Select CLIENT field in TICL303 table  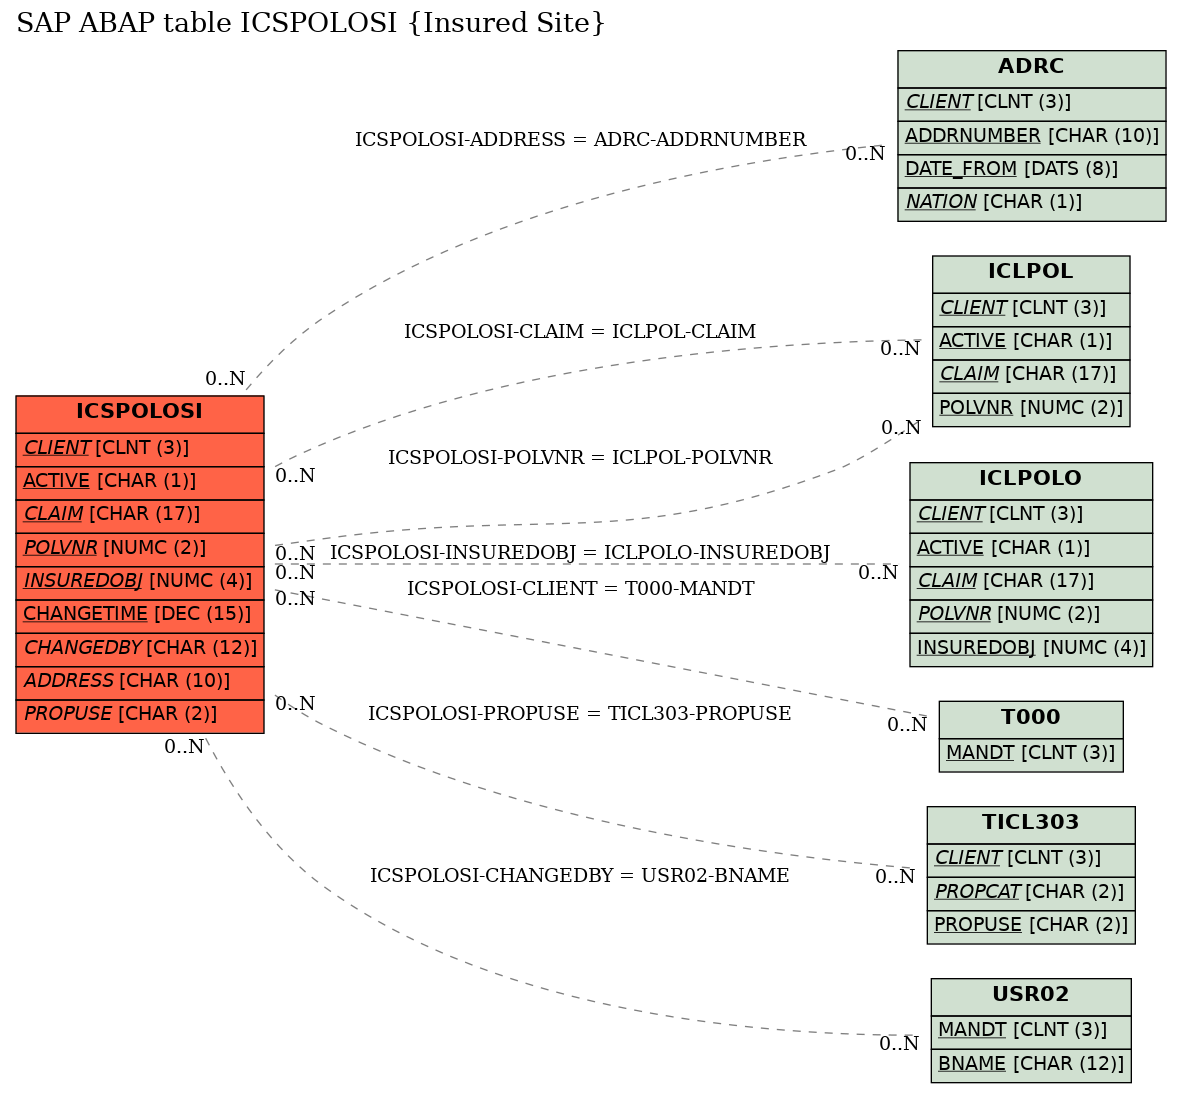[1030, 859]
